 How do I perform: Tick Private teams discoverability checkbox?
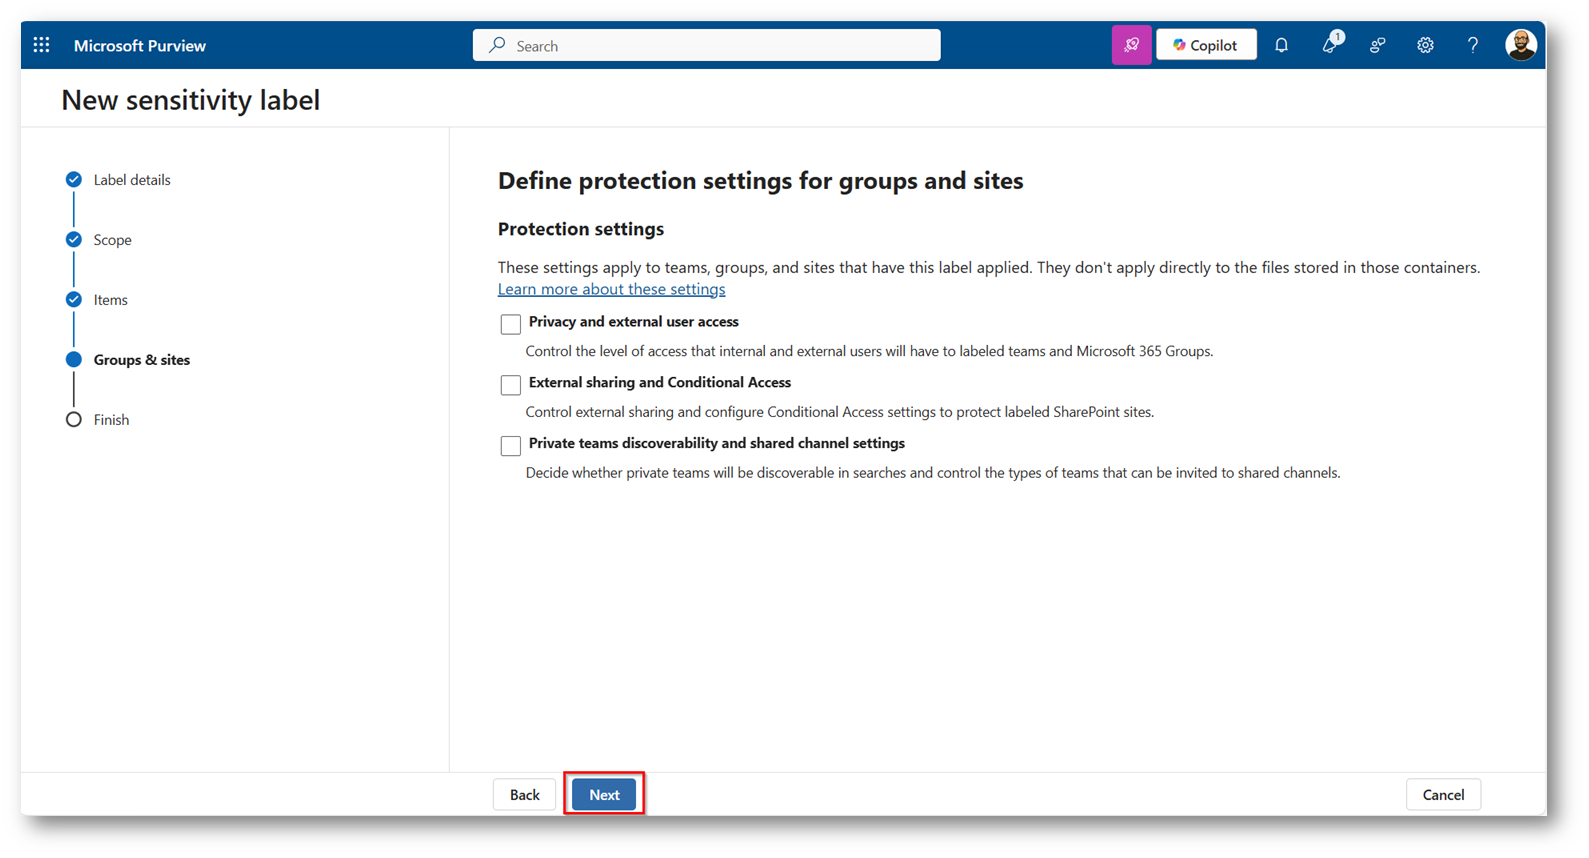pos(511,446)
